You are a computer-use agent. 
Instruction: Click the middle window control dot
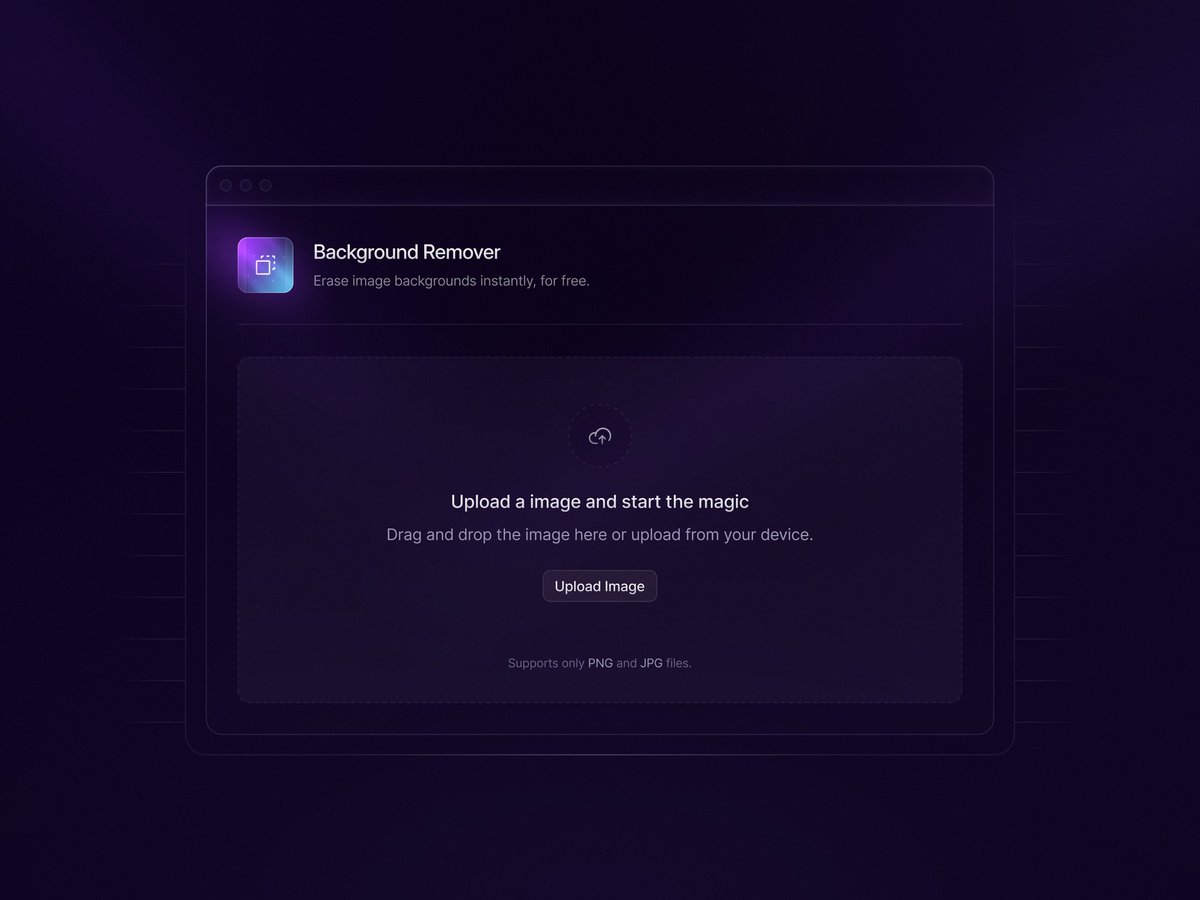(x=246, y=185)
